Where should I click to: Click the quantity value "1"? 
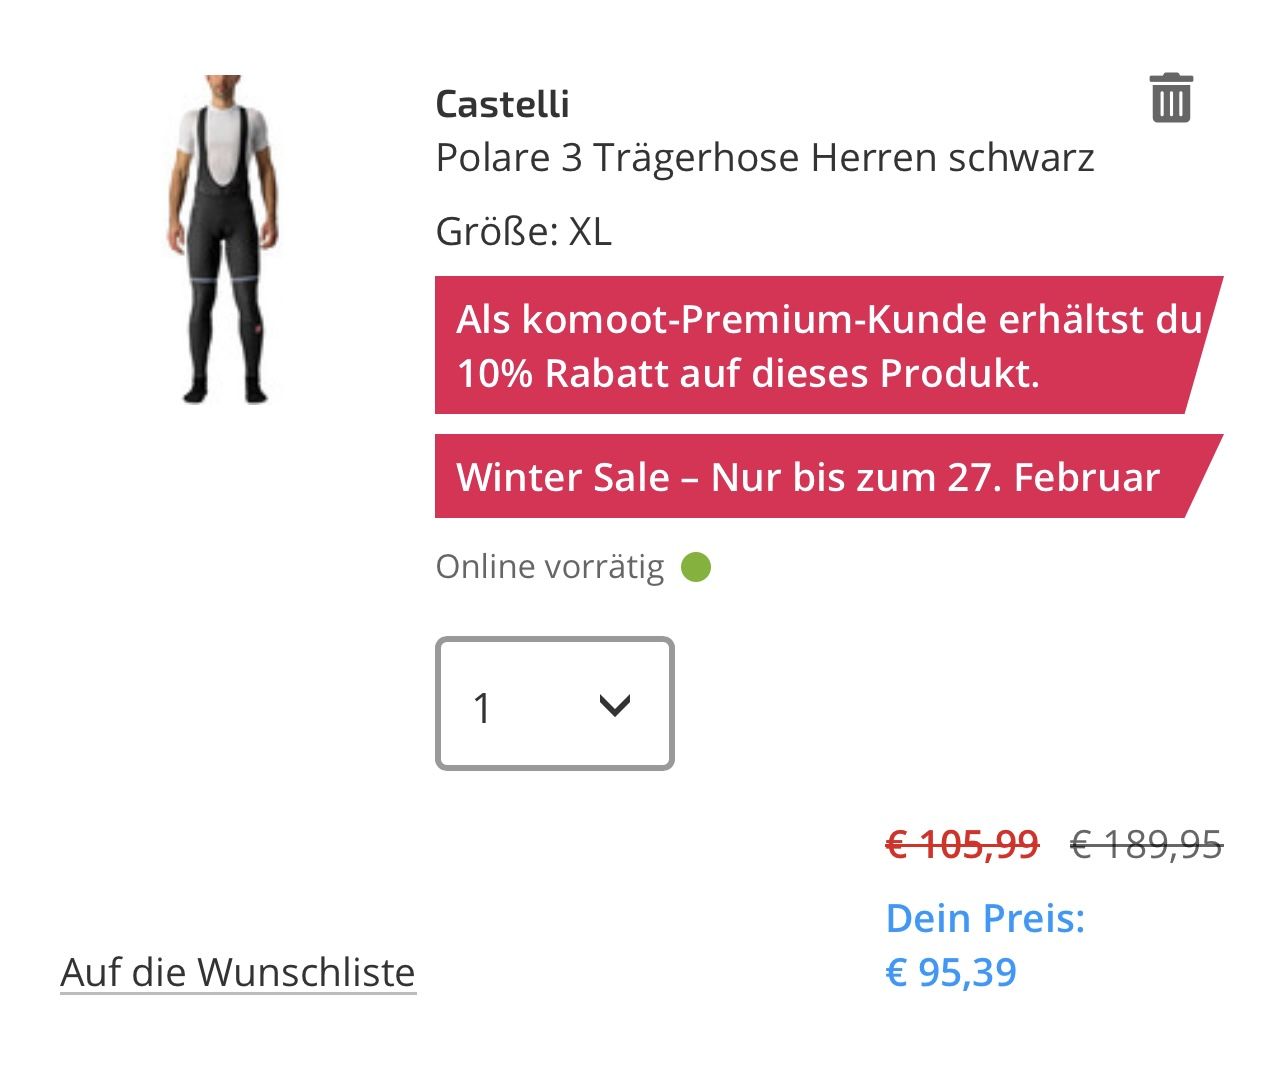483,708
